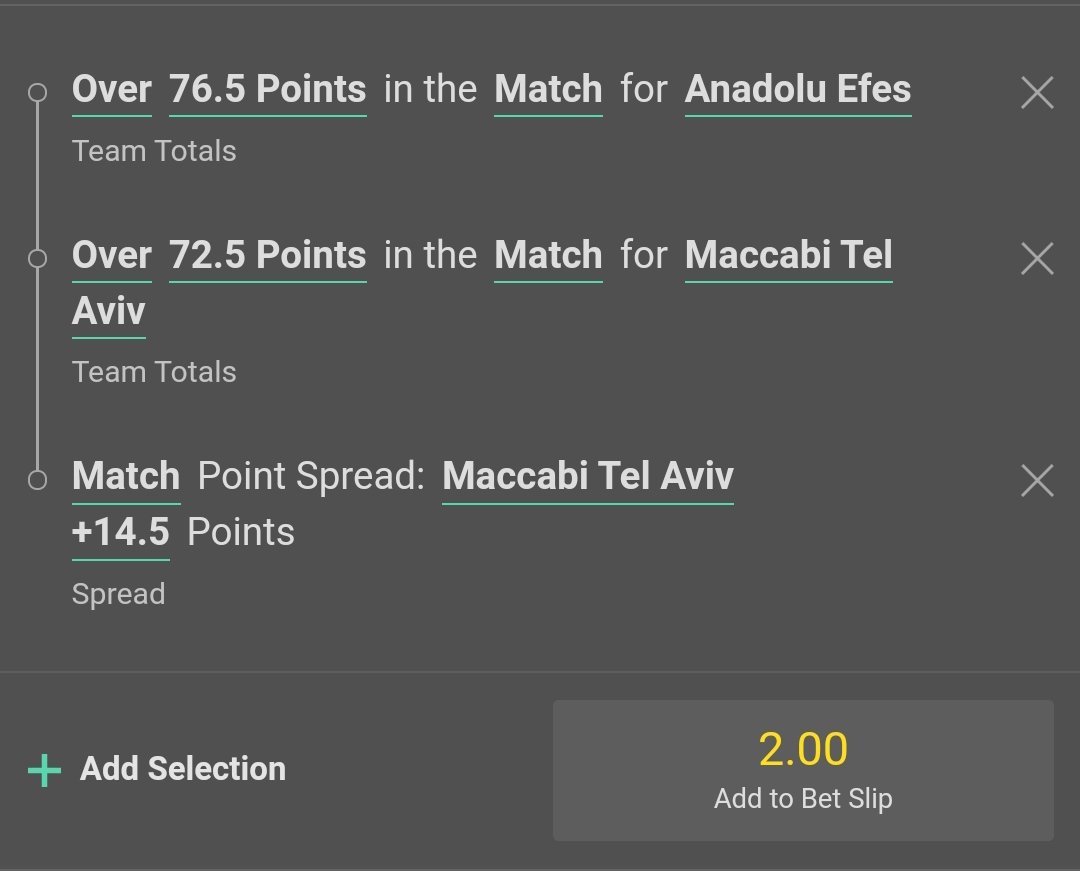Open the 72.5 Points value selector
This screenshot has width=1080, height=871.
coord(267,256)
